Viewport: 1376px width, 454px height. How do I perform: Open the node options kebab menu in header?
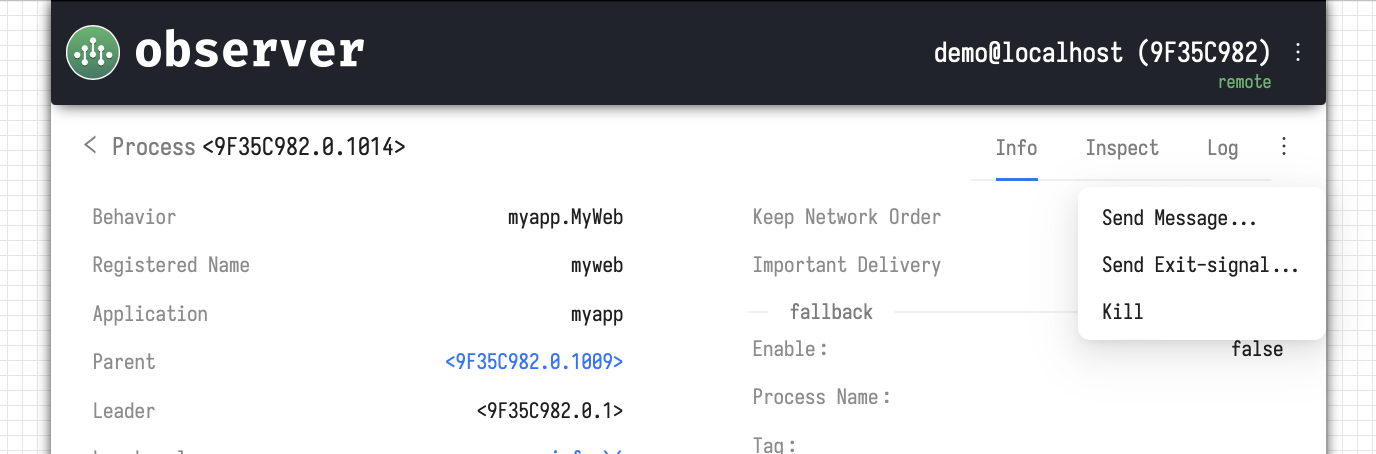pyautogui.click(x=1298, y=52)
